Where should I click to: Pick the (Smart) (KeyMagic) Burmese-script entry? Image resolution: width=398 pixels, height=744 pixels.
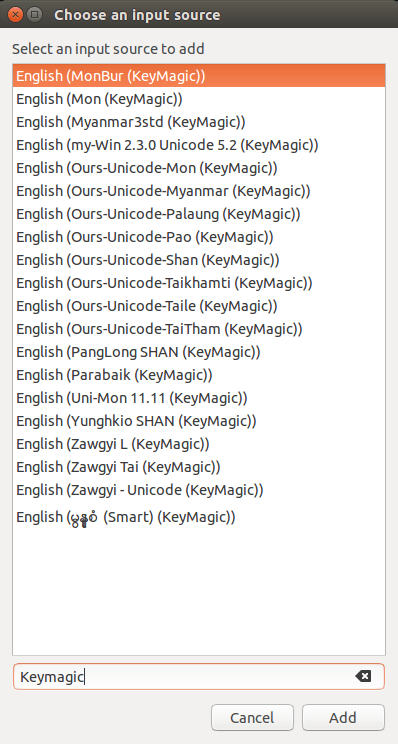tap(199, 517)
